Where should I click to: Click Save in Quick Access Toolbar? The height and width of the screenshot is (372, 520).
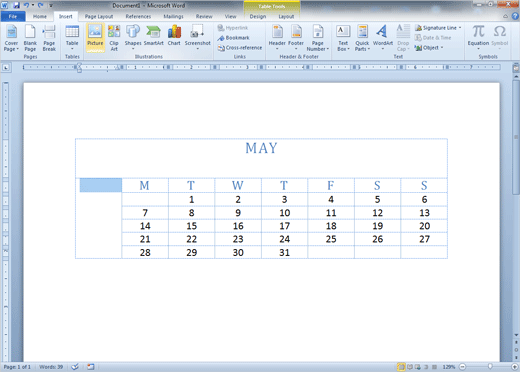(16, 5)
